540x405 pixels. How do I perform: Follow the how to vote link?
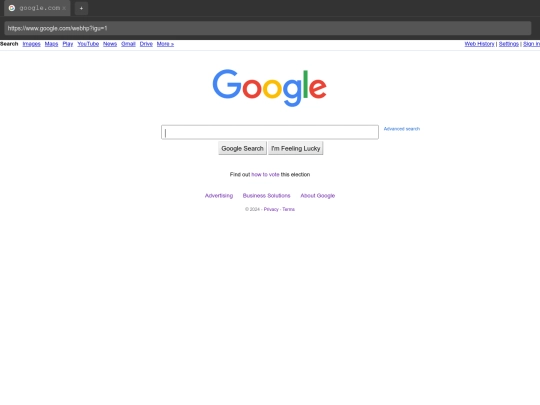tap(265, 175)
